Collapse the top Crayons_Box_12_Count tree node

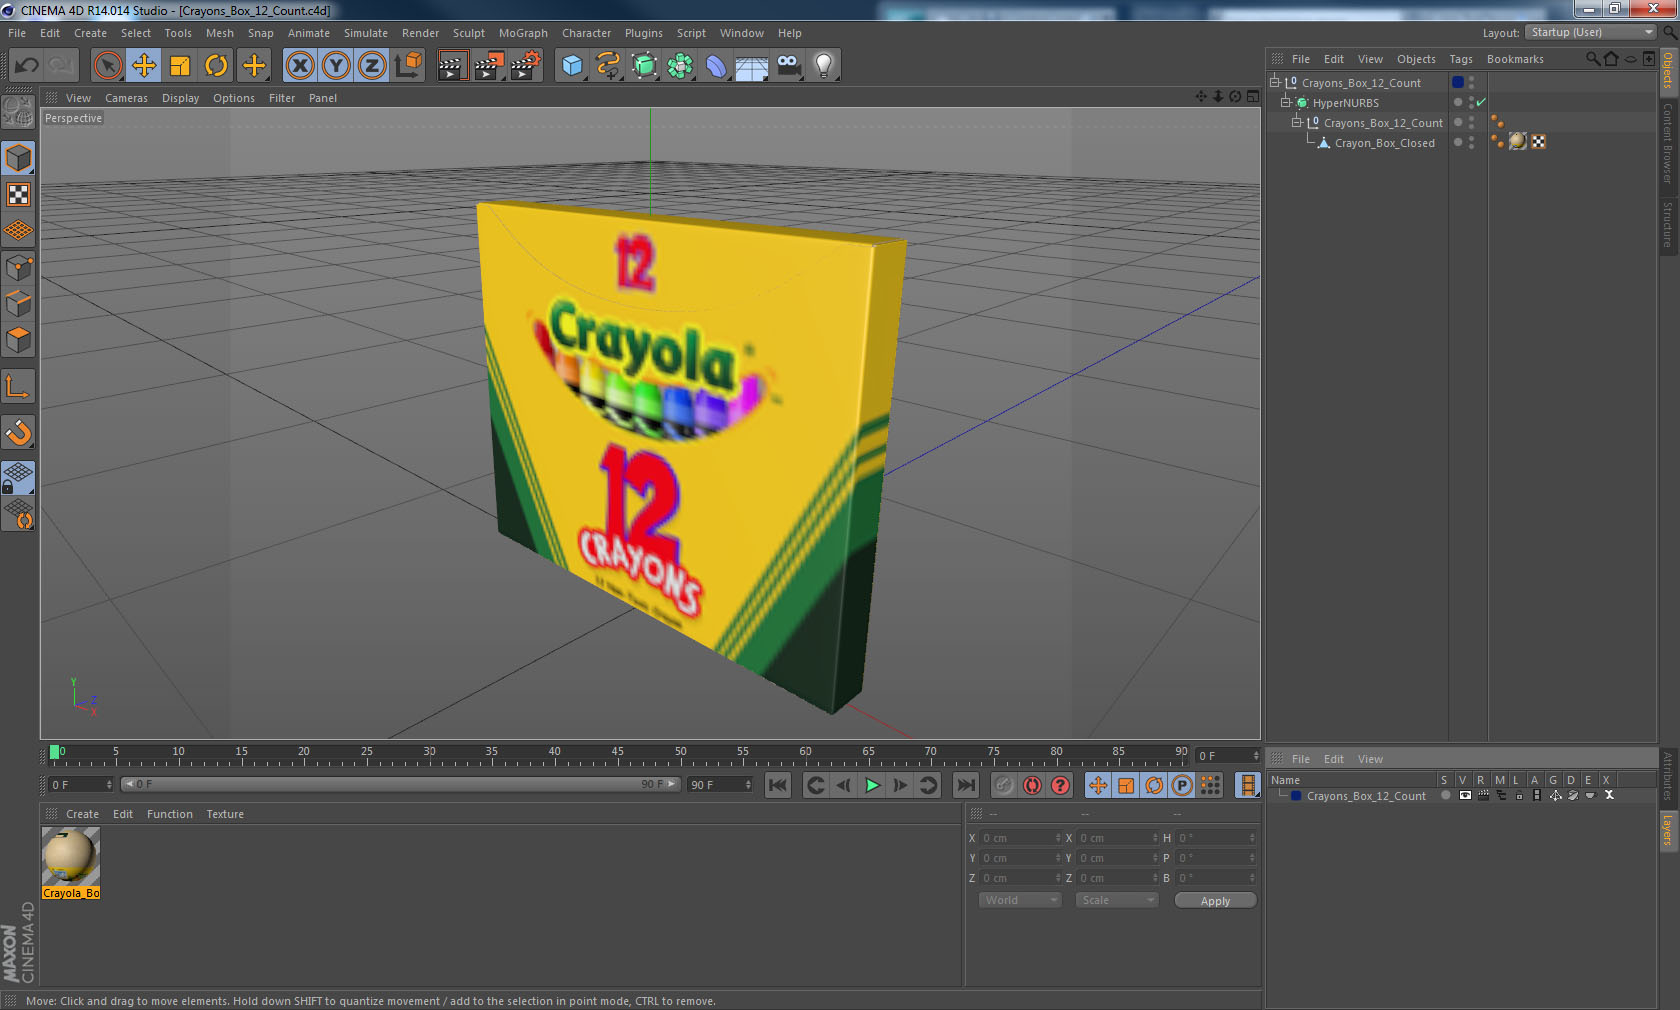pyautogui.click(x=1275, y=82)
